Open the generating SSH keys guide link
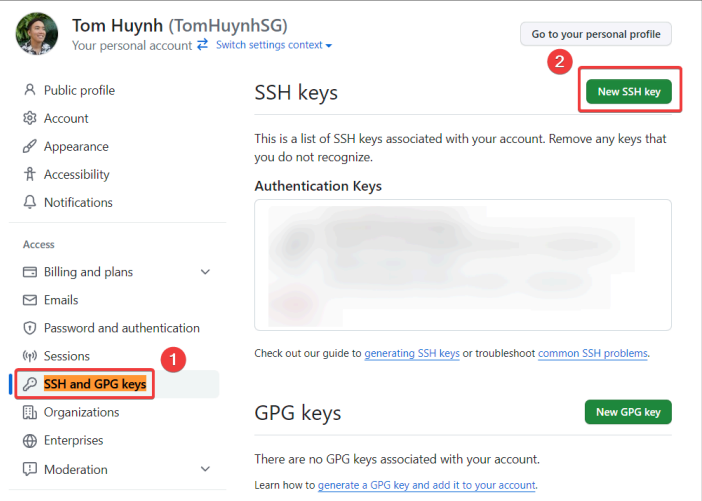 (412, 353)
